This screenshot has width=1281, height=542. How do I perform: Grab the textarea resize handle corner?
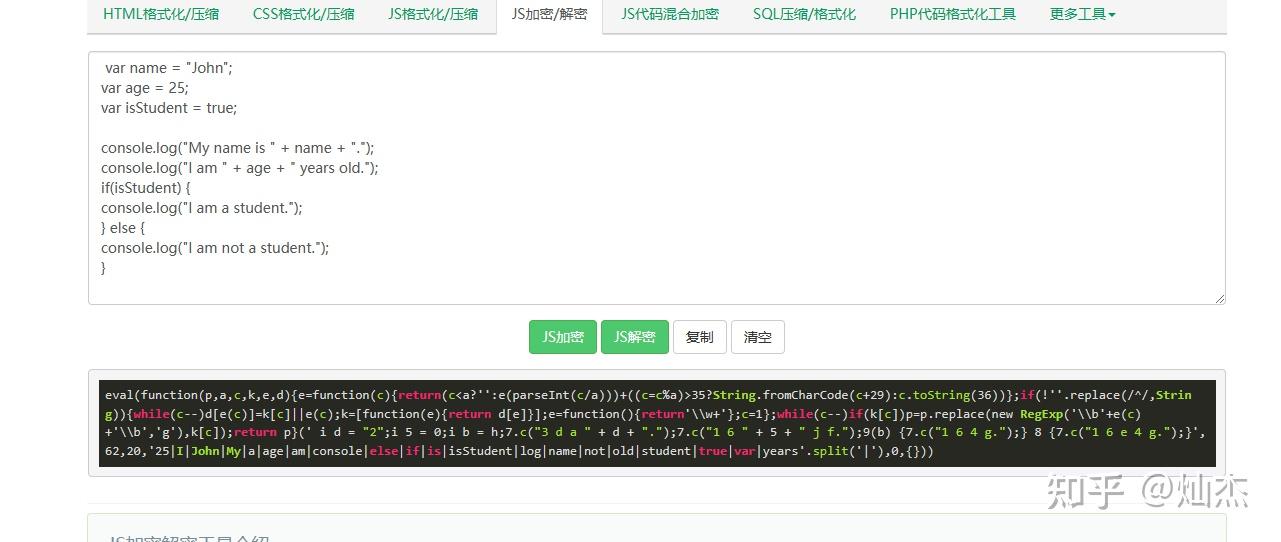coord(1219,298)
